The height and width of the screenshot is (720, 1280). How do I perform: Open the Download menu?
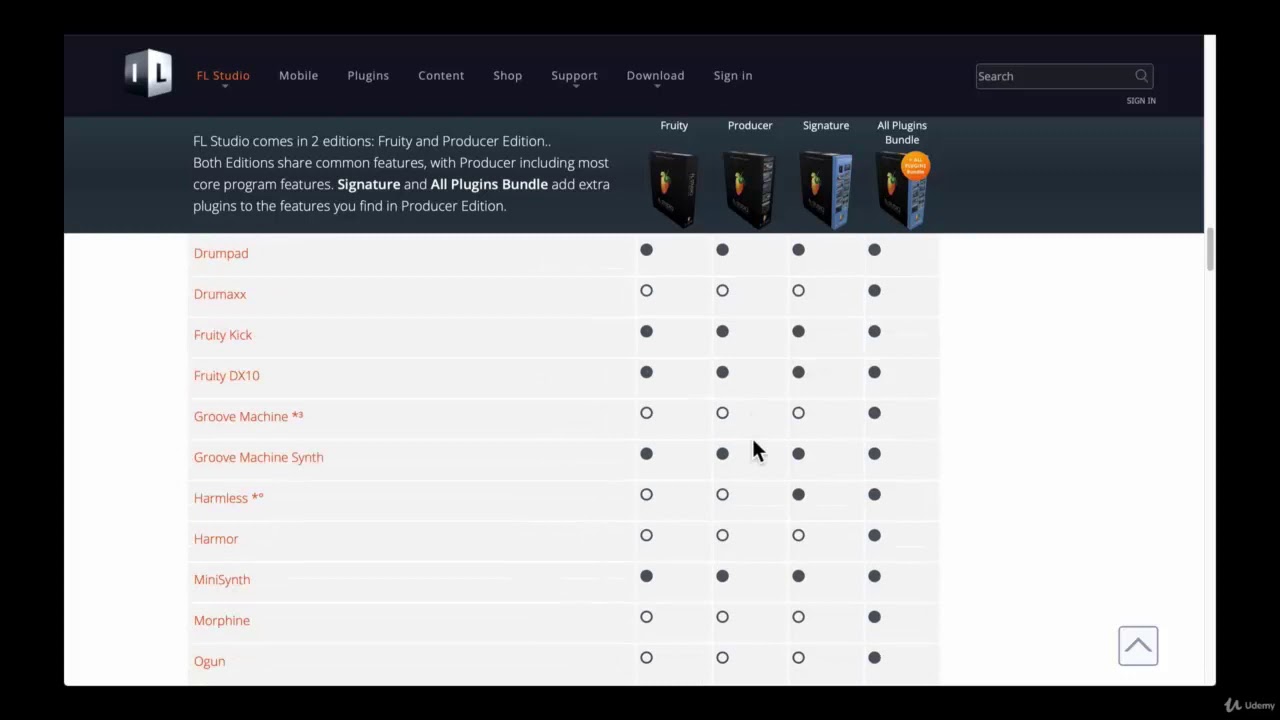655,75
